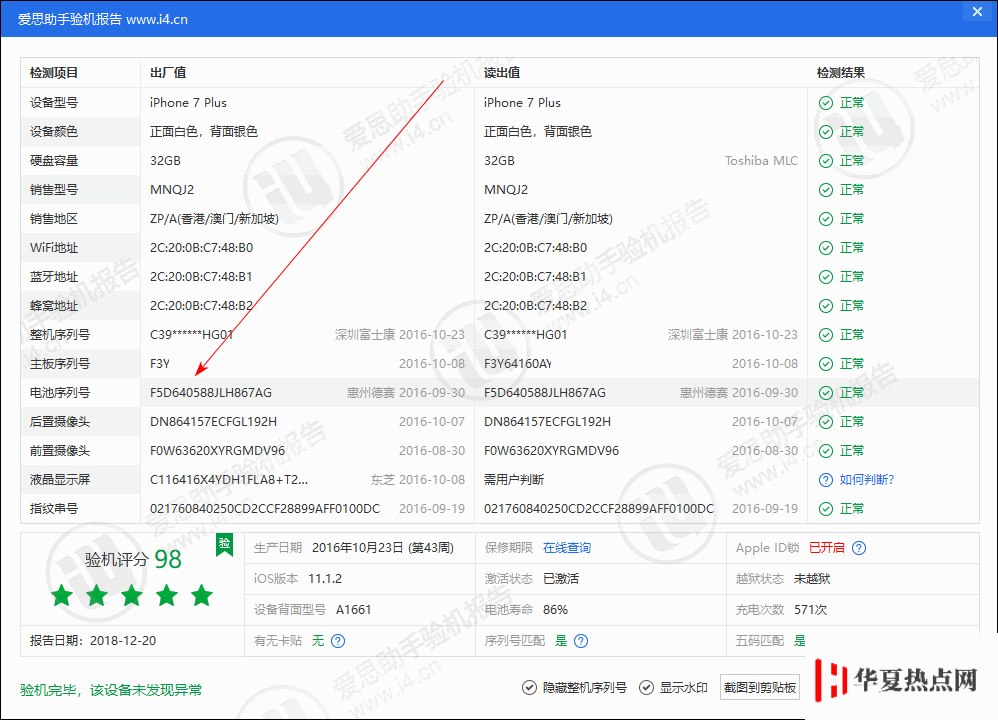Click report date 2018-12-20
The width and height of the screenshot is (998, 720).
pyautogui.click(x=123, y=641)
